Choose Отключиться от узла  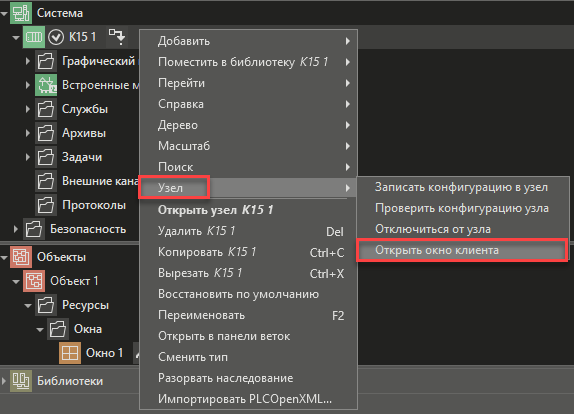(x=463, y=229)
